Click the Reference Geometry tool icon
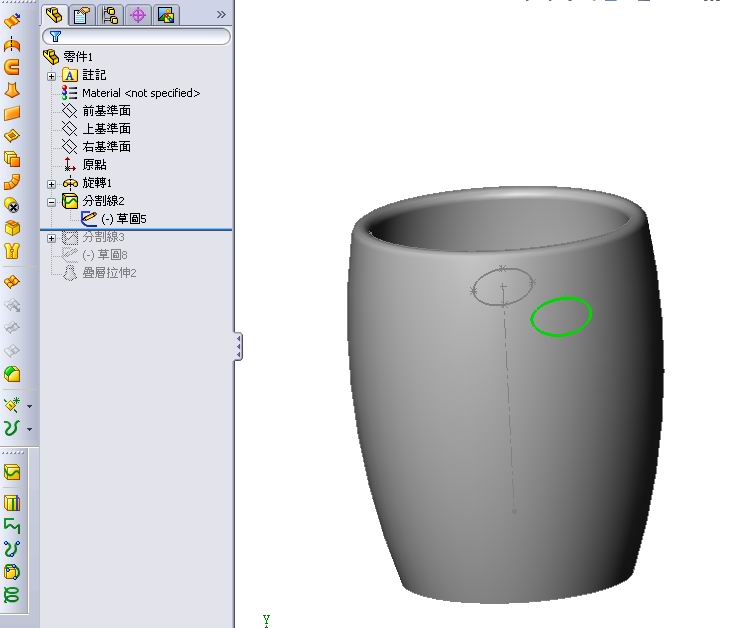 [x=12, y=405]
